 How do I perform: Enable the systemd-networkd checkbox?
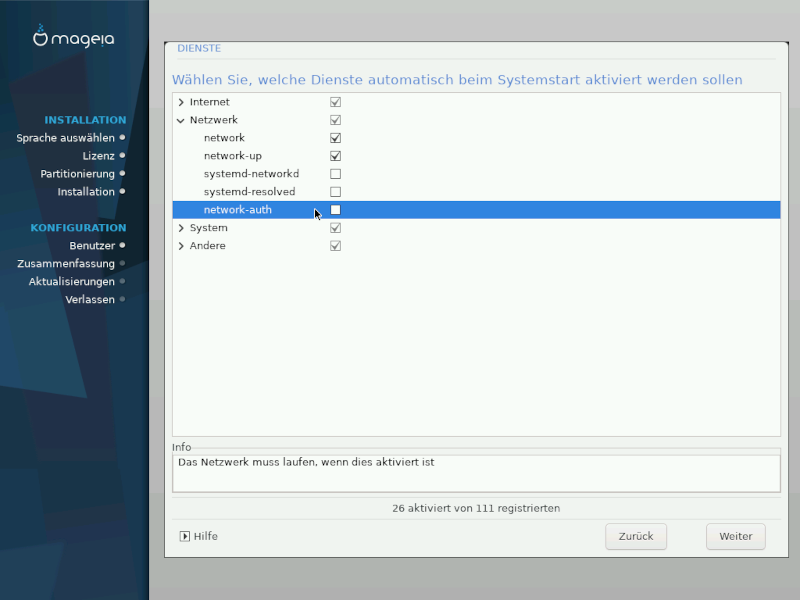pos(336,174)
